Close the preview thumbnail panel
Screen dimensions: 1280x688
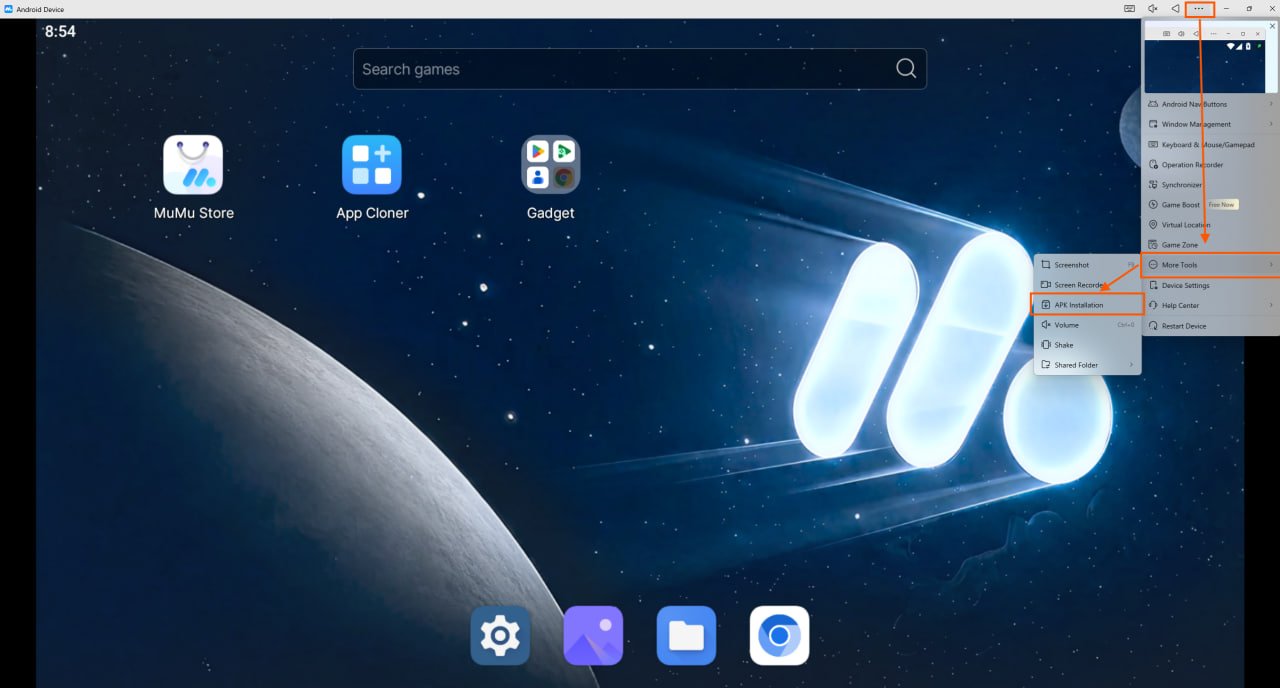(x=1272, y=26)
